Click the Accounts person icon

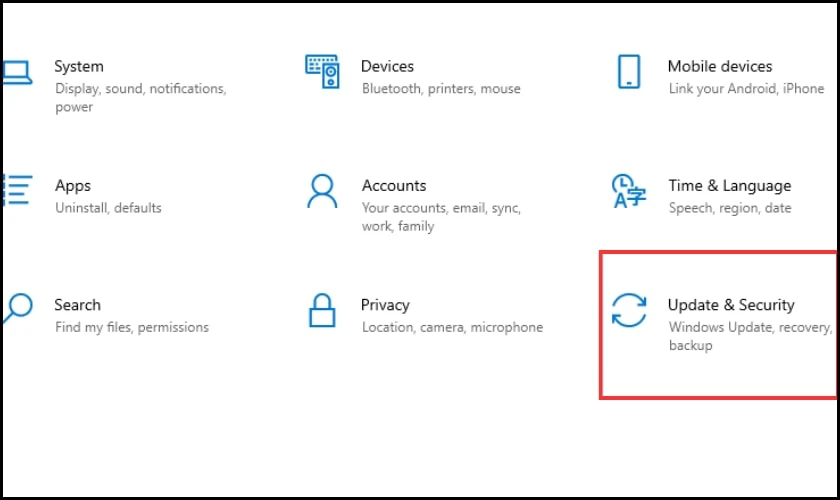click(322, 190)
